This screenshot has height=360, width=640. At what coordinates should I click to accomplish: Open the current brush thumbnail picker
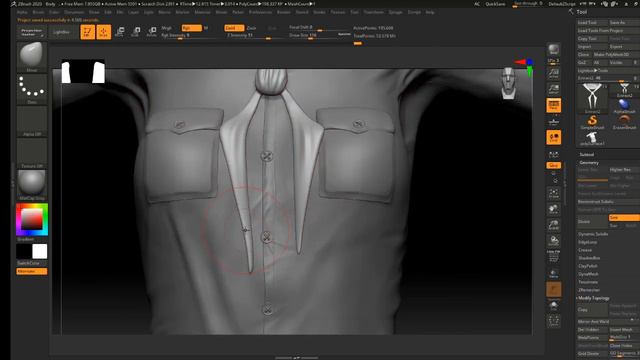click(x=32, y=57)
